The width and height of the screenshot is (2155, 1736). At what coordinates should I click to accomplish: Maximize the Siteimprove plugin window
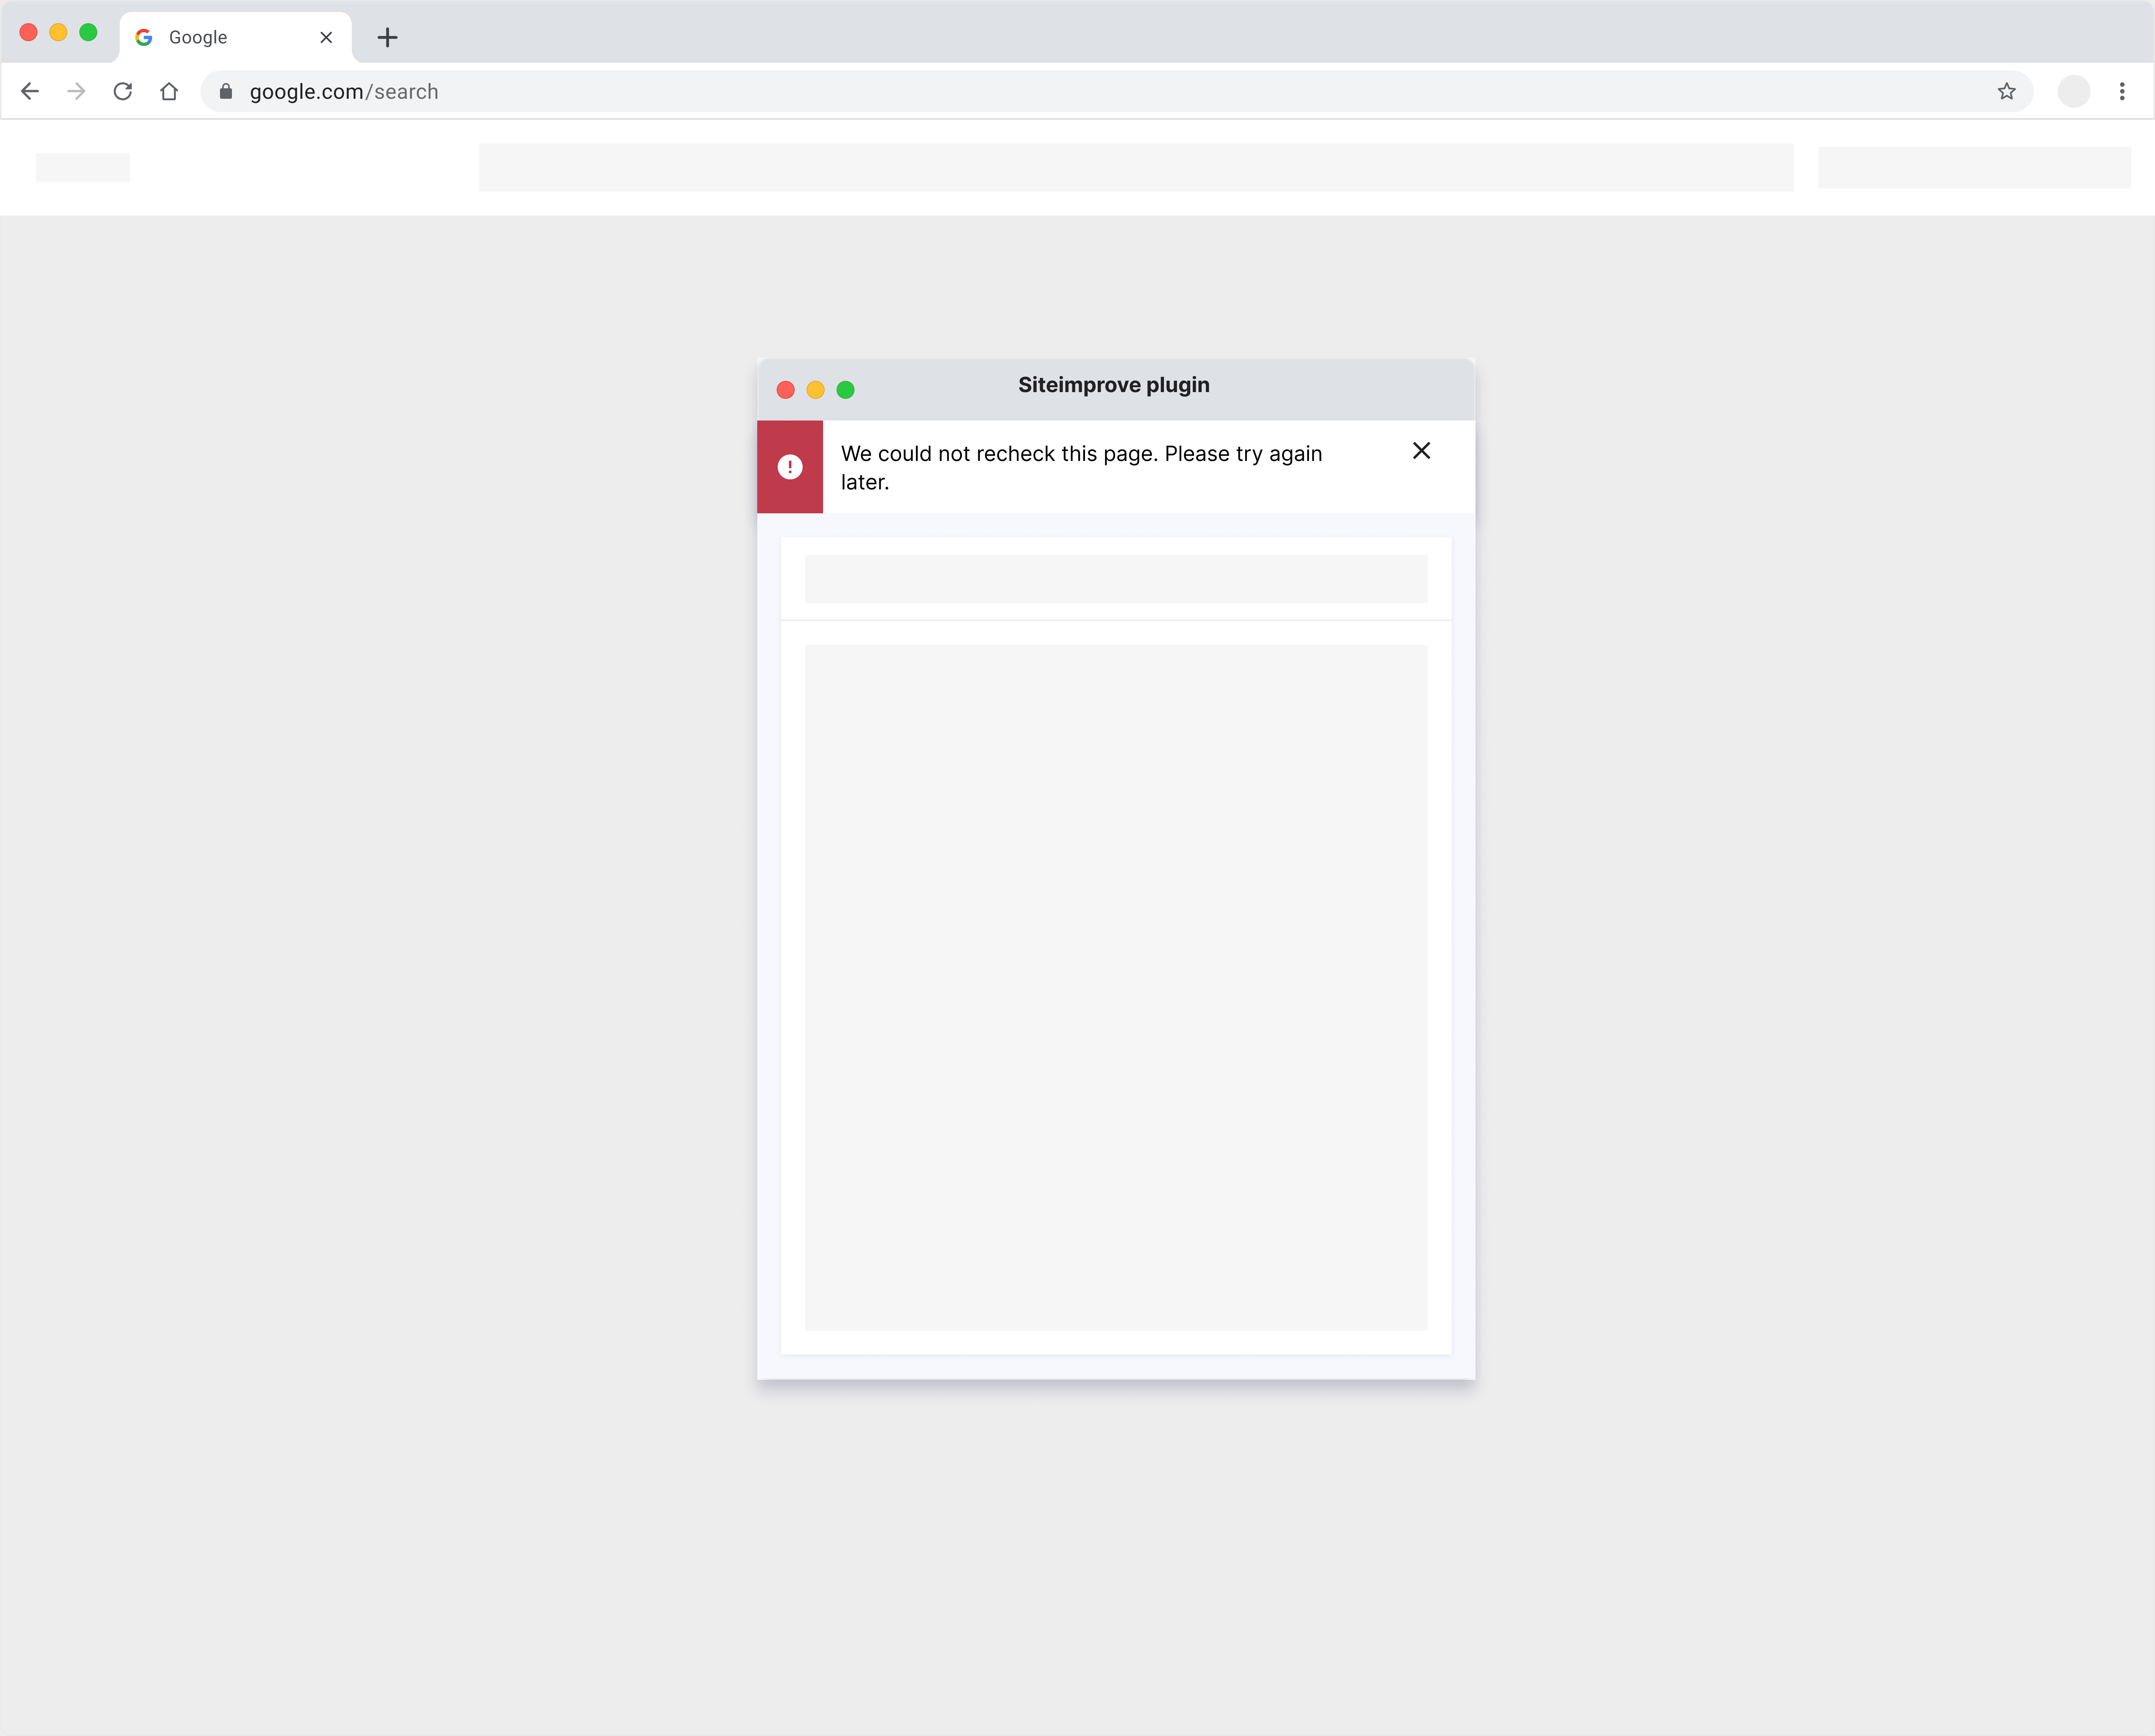(846, 390)
